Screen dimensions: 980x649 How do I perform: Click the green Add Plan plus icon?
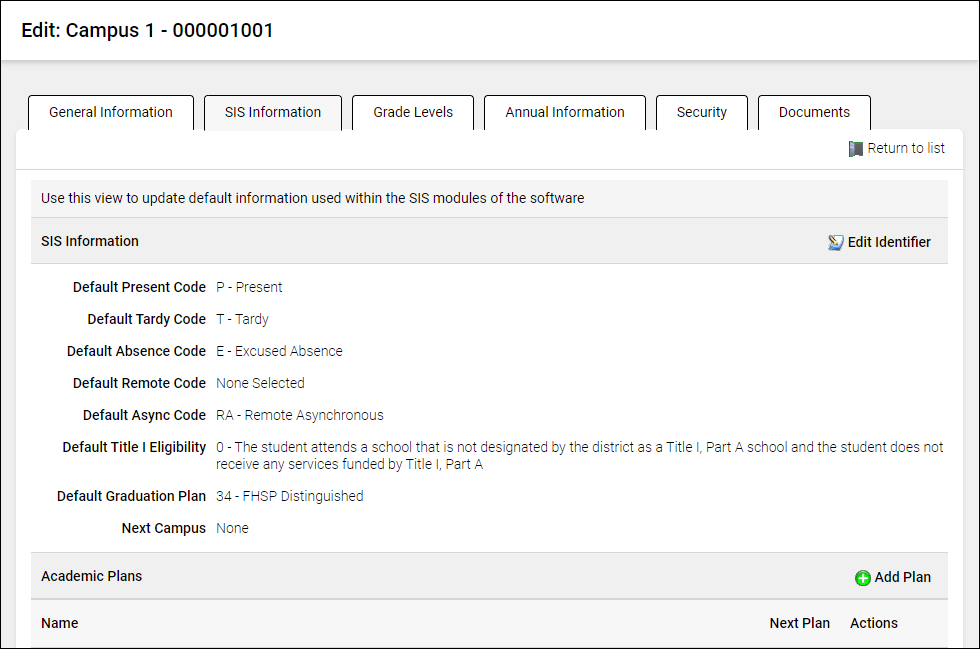click(863, 578)
